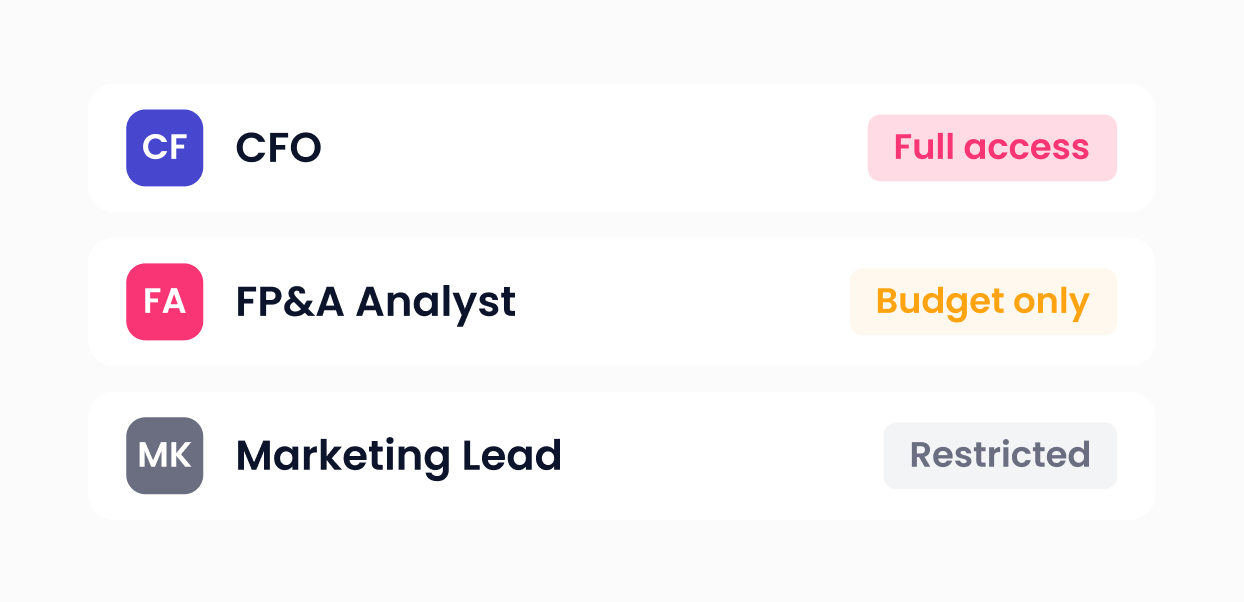Click the Full access badge
Image resolution: width=1244 pixels, height=602 pixels.
click(991, 148)
